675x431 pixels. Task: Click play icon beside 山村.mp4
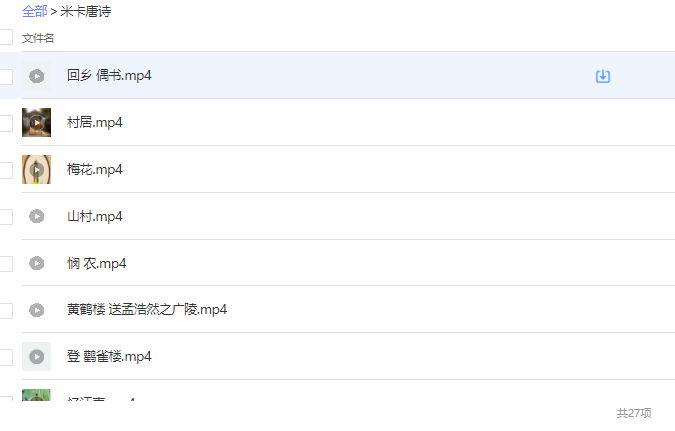(x=37, y=216)
